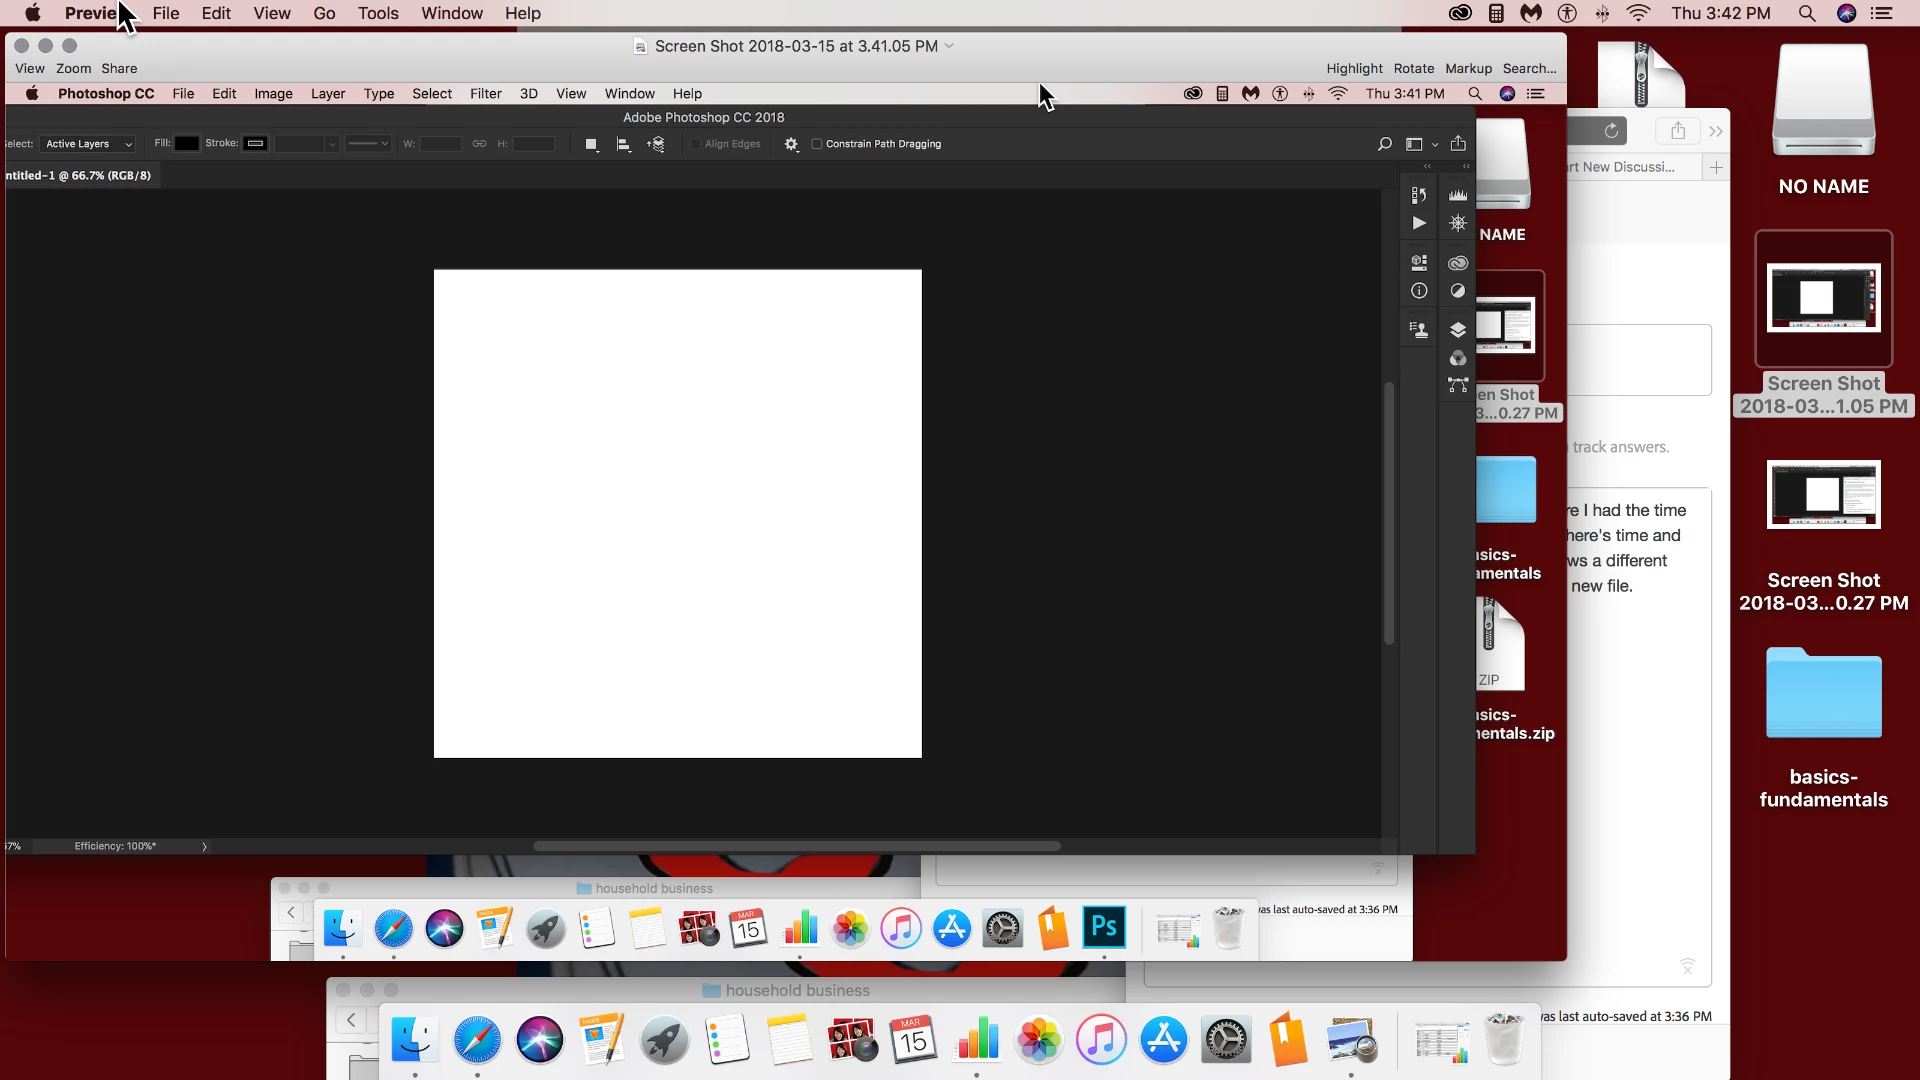Expand the Active Layers dropdown
1920x1080 pixels.
88,144
